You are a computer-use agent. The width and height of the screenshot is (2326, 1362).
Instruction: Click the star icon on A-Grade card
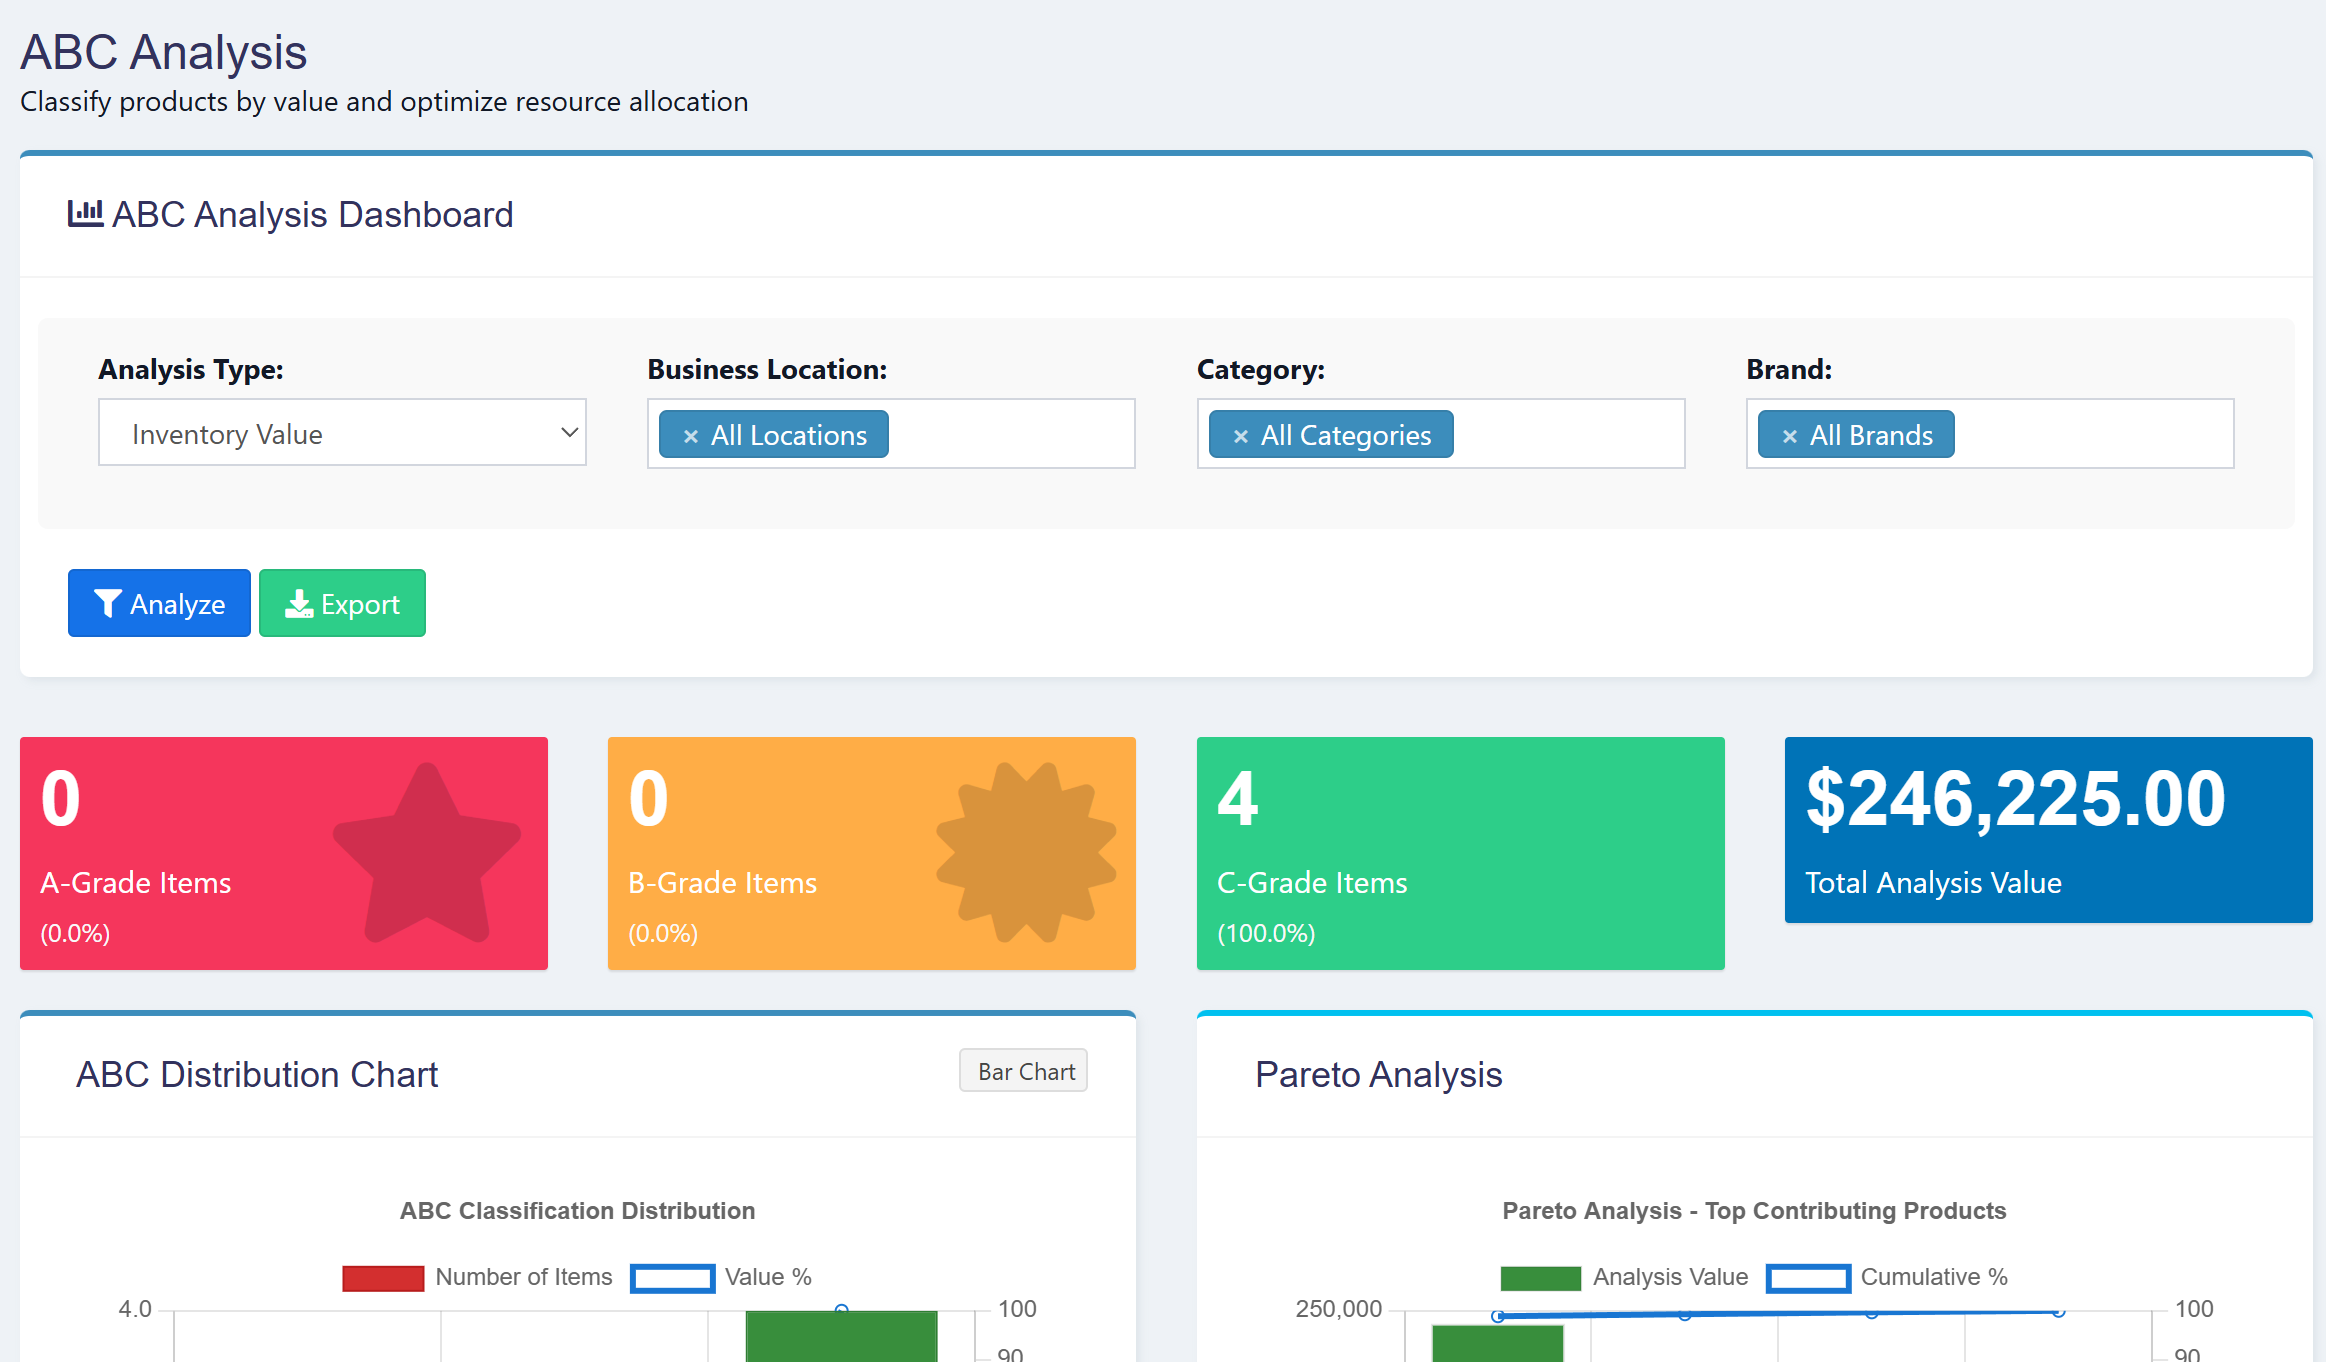click(427, 853)
